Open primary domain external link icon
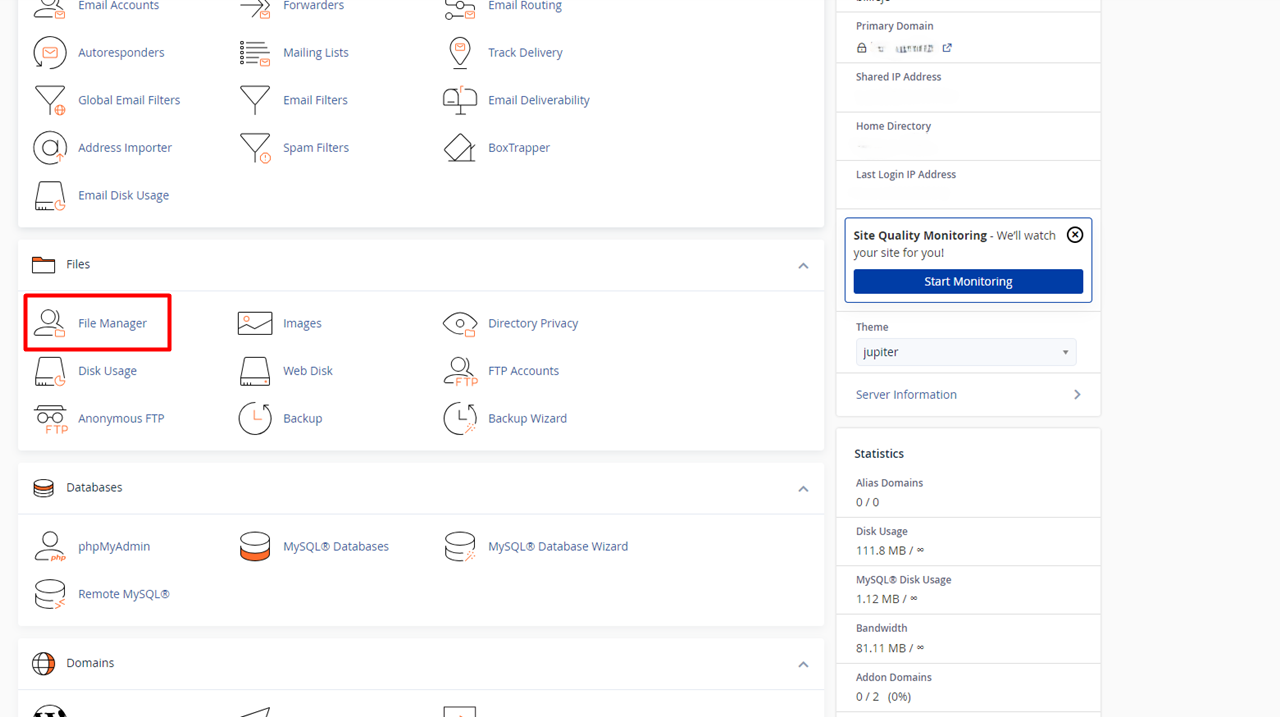Screen dimensions: 1280x717 point(947,48)
